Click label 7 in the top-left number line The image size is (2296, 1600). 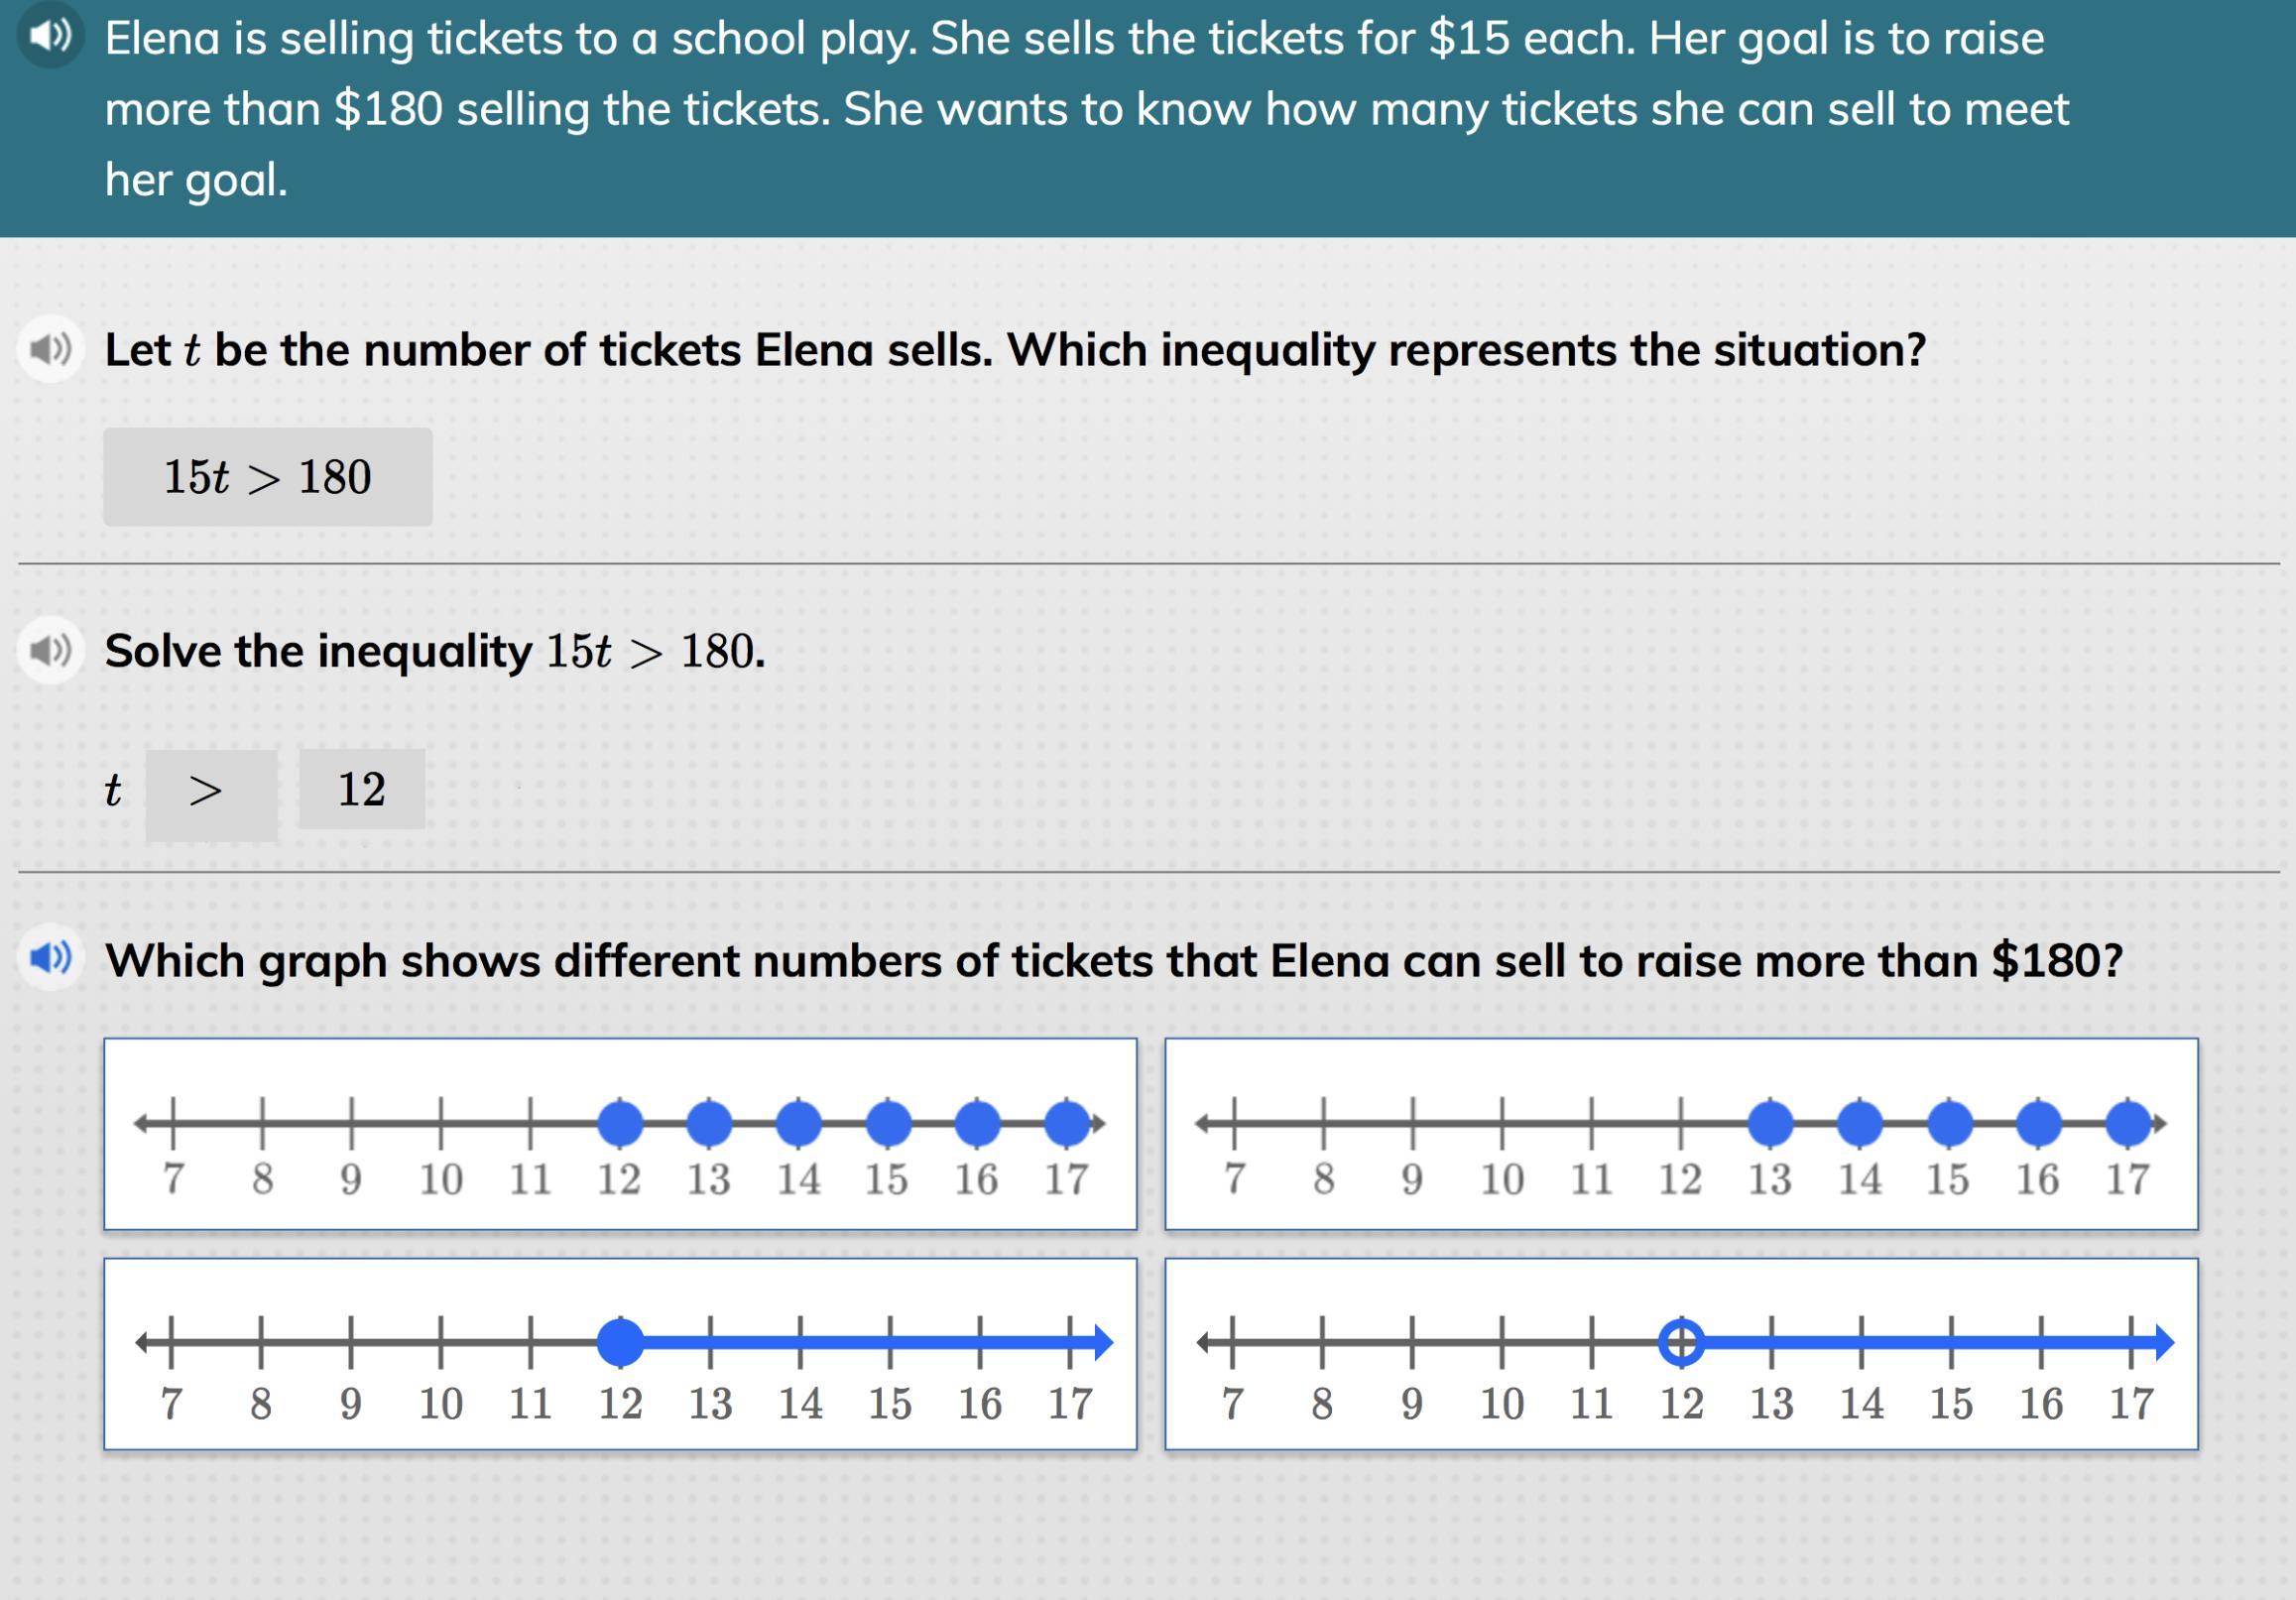pyautogui.click(x=173, y=1179)
